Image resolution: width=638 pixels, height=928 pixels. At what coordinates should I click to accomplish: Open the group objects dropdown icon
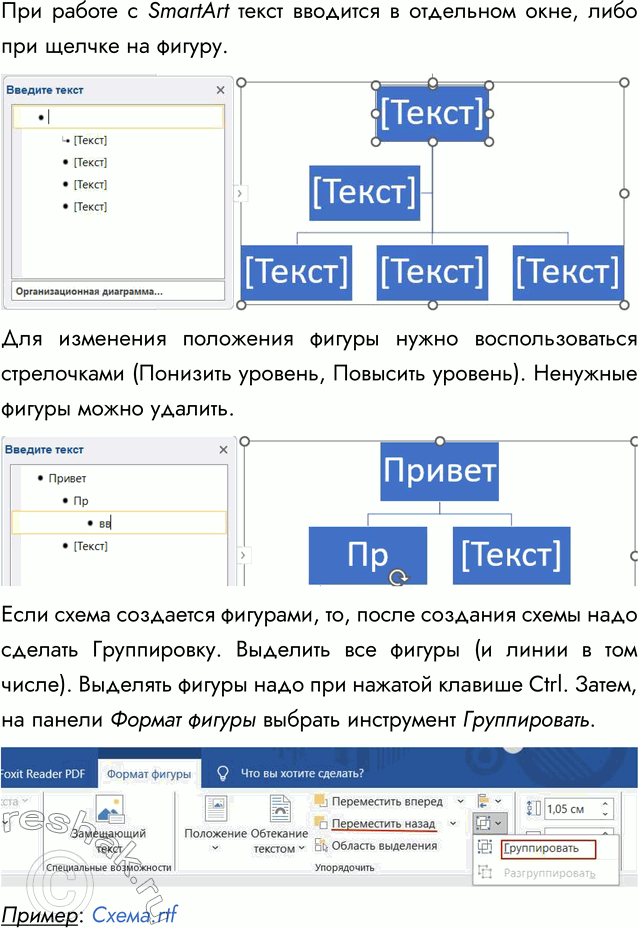click(x=490, y=822)
